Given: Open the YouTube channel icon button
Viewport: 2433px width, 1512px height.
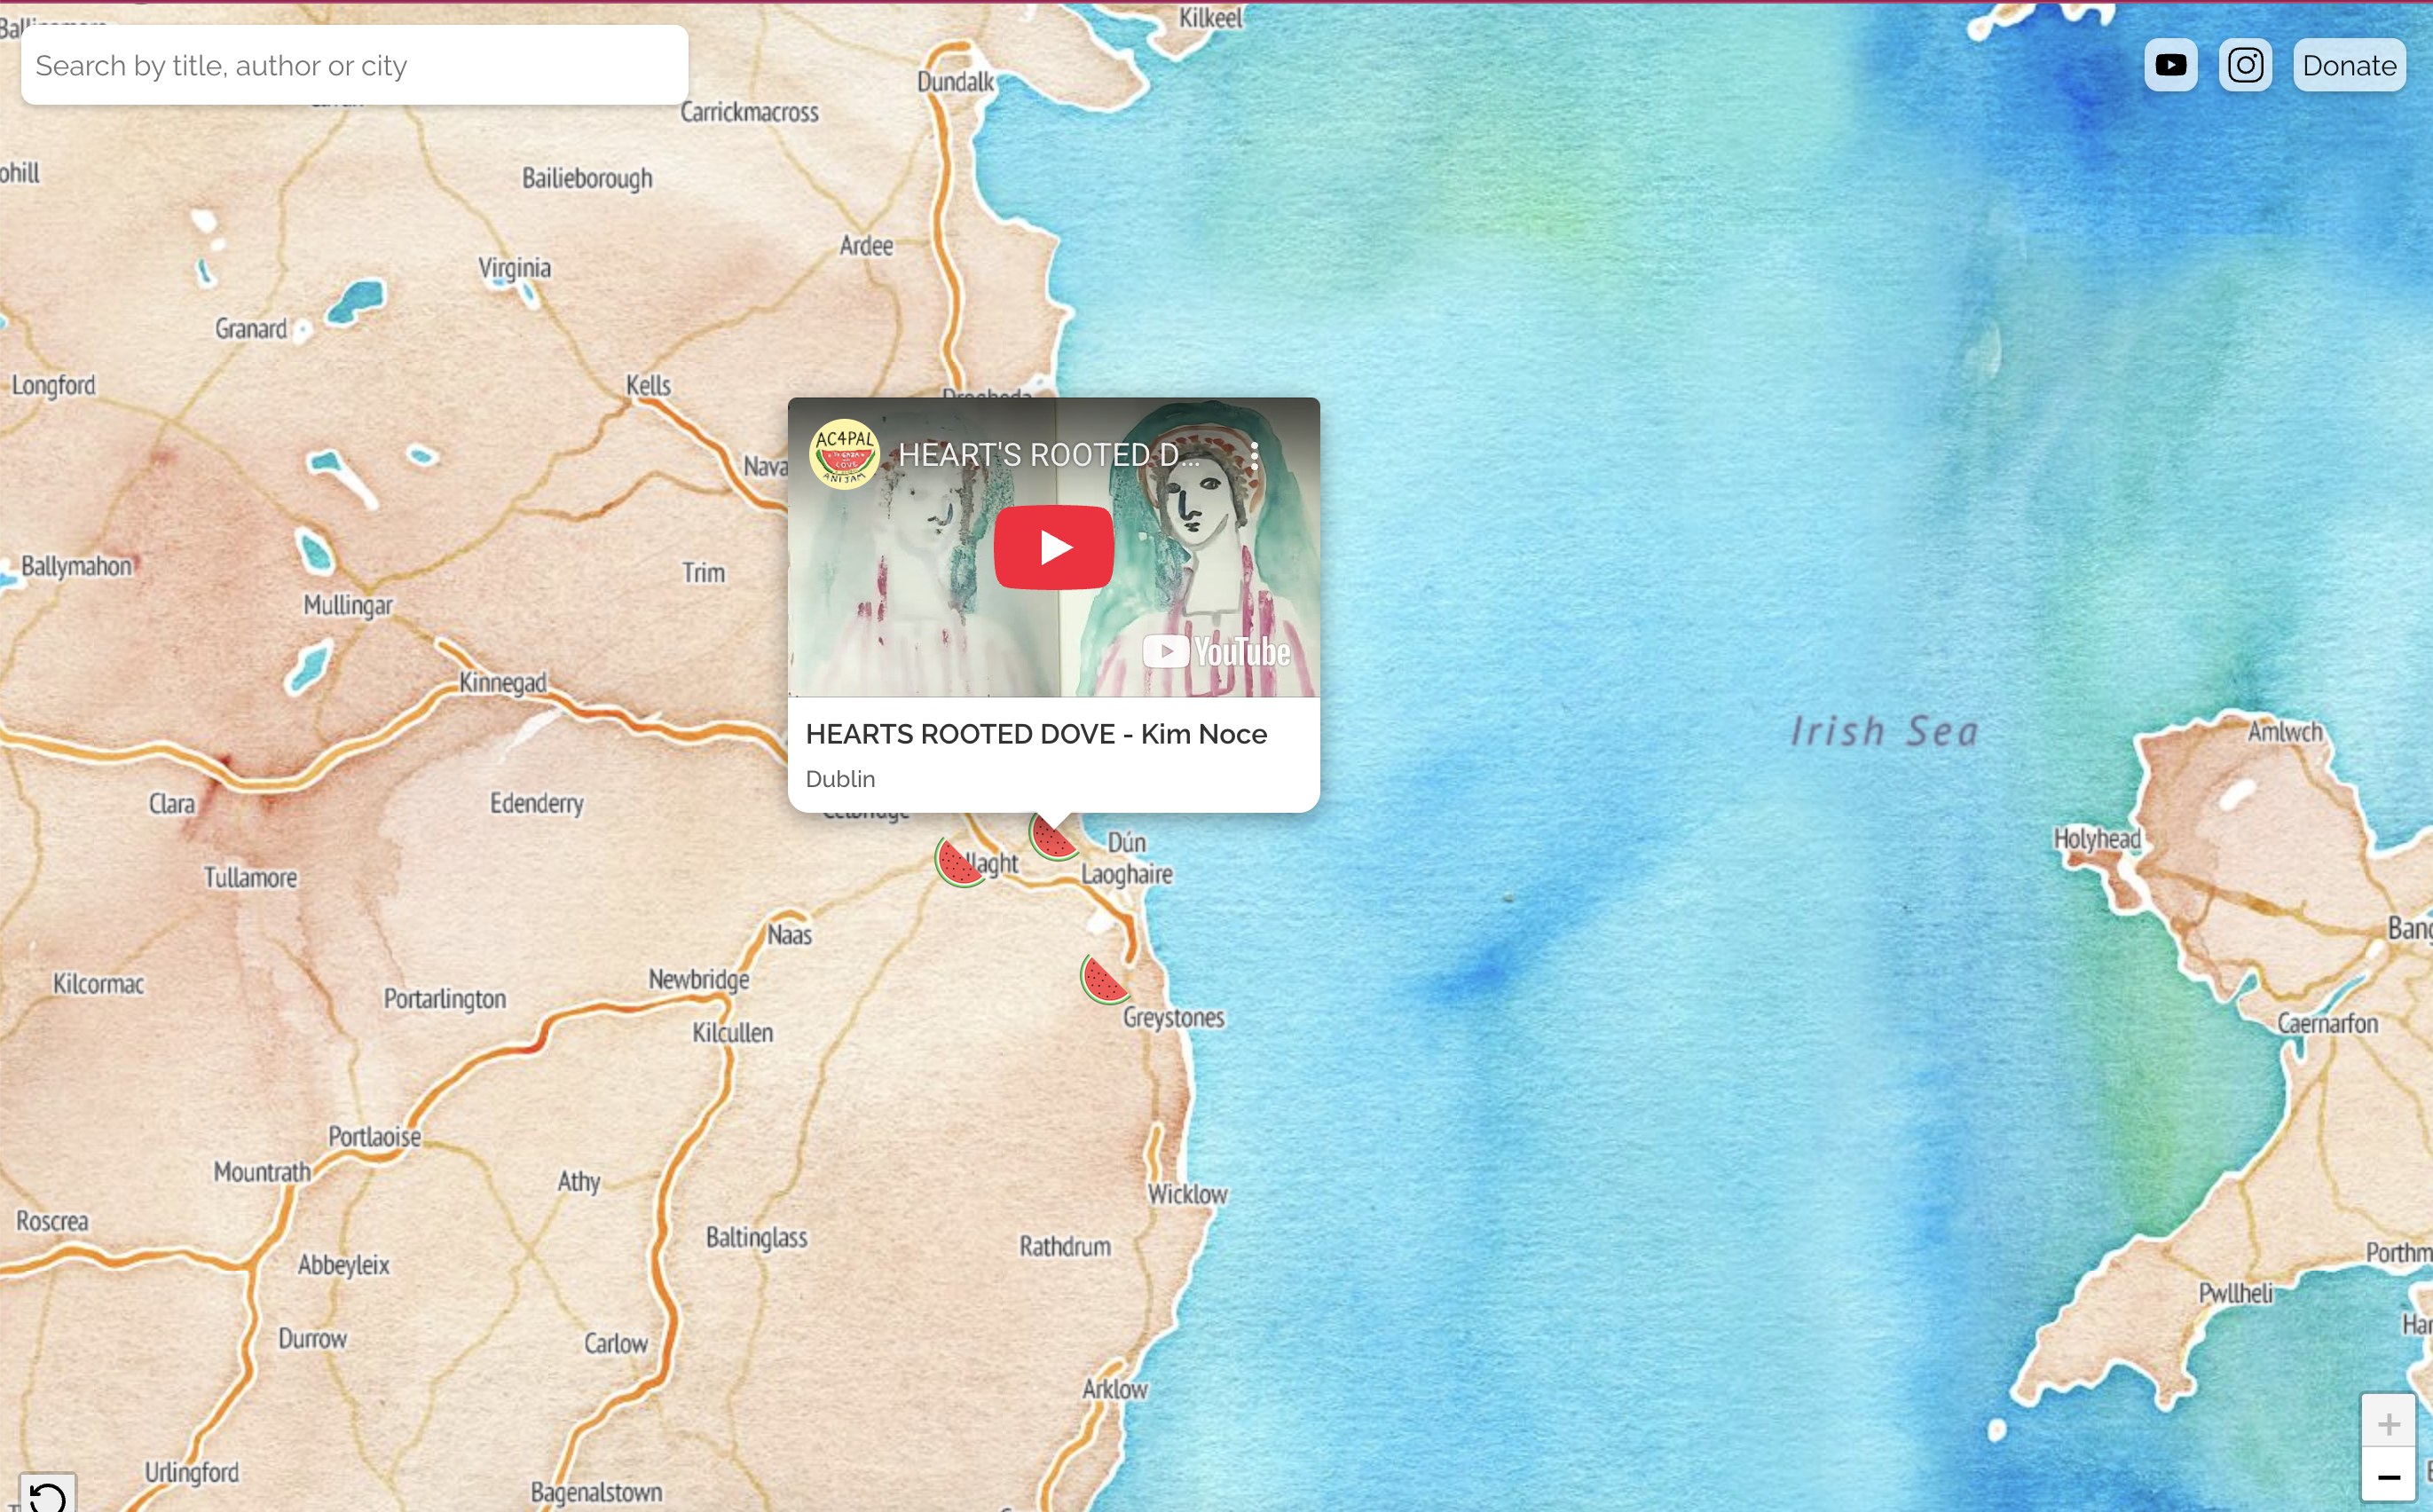Looking at the screenshot, I should [2170, 66].
